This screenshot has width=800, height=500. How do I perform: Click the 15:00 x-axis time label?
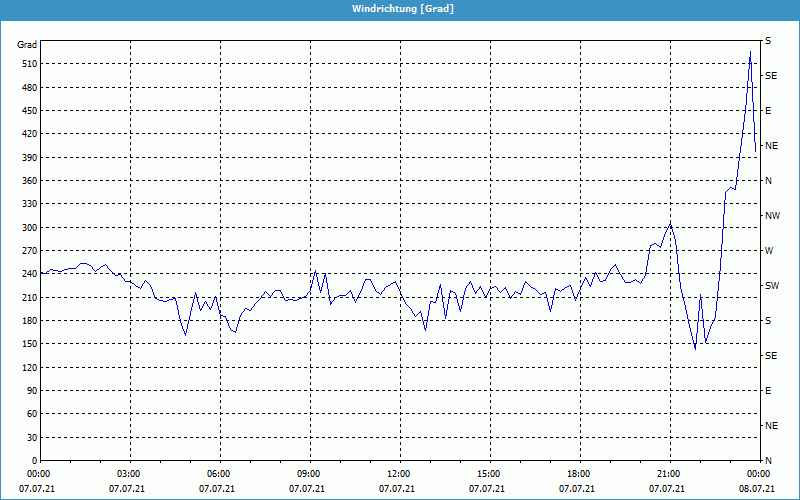(489, 474)
